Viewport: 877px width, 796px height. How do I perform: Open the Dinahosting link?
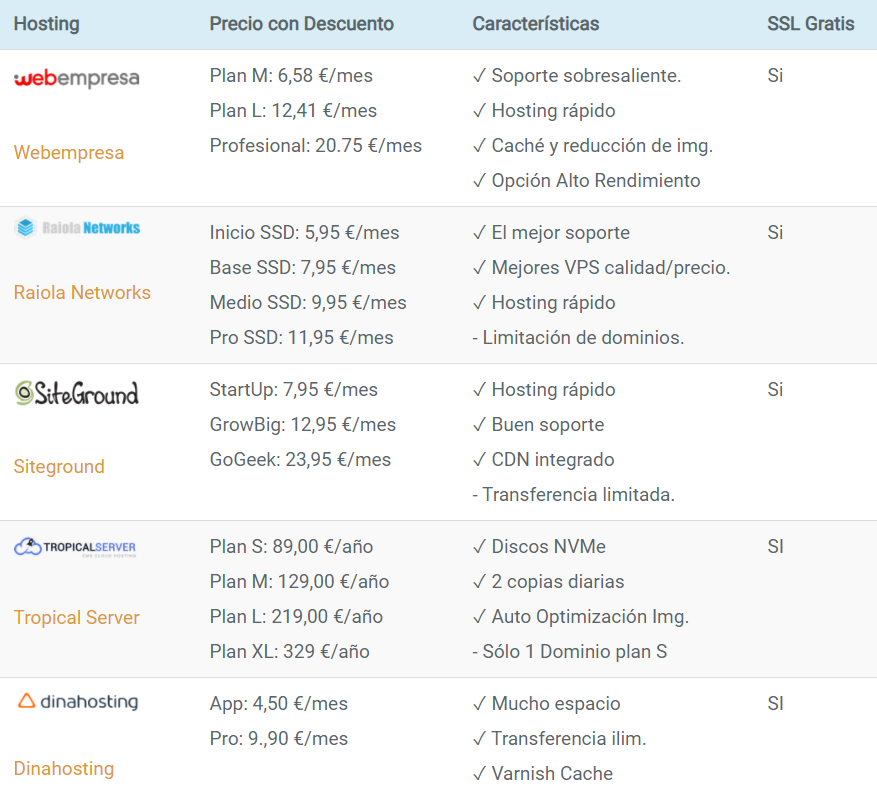(64, 769)
